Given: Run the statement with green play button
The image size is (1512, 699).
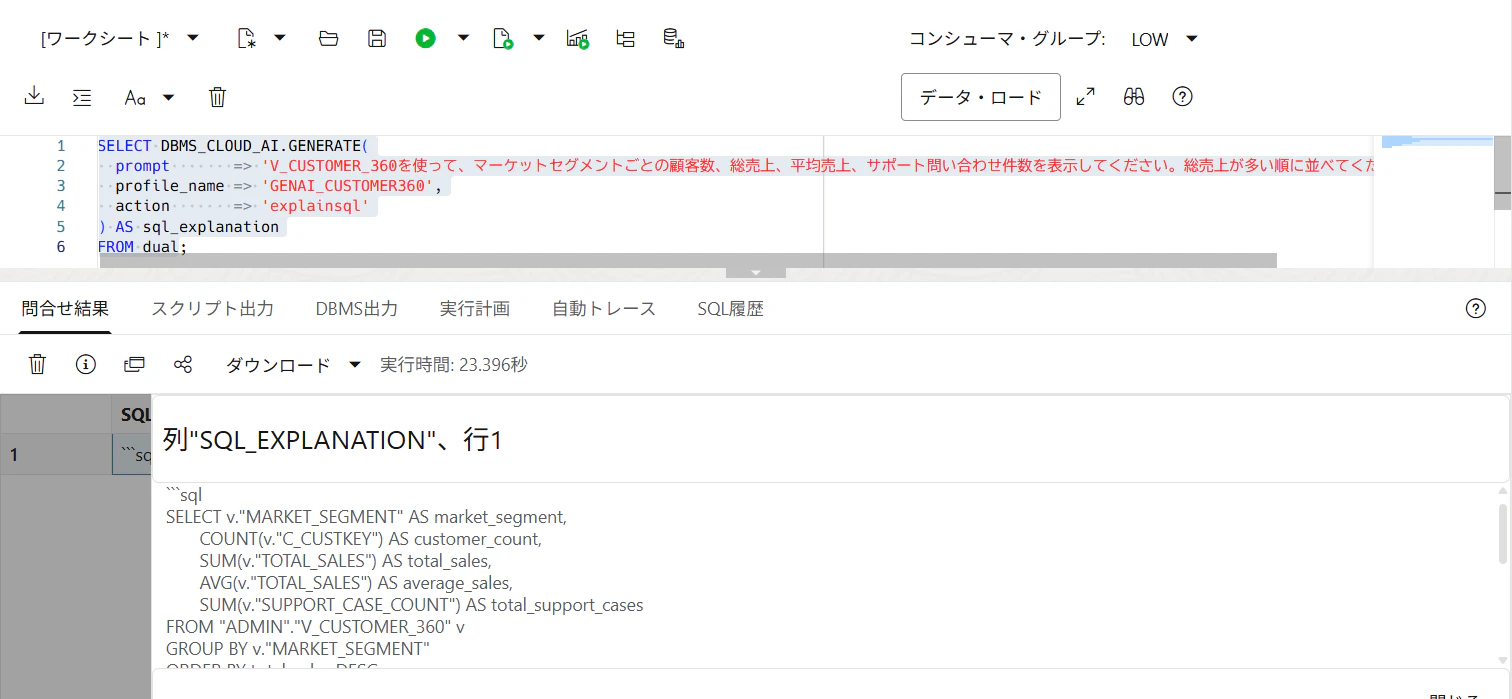Looking at the screenshot, I should coord(426,38).
